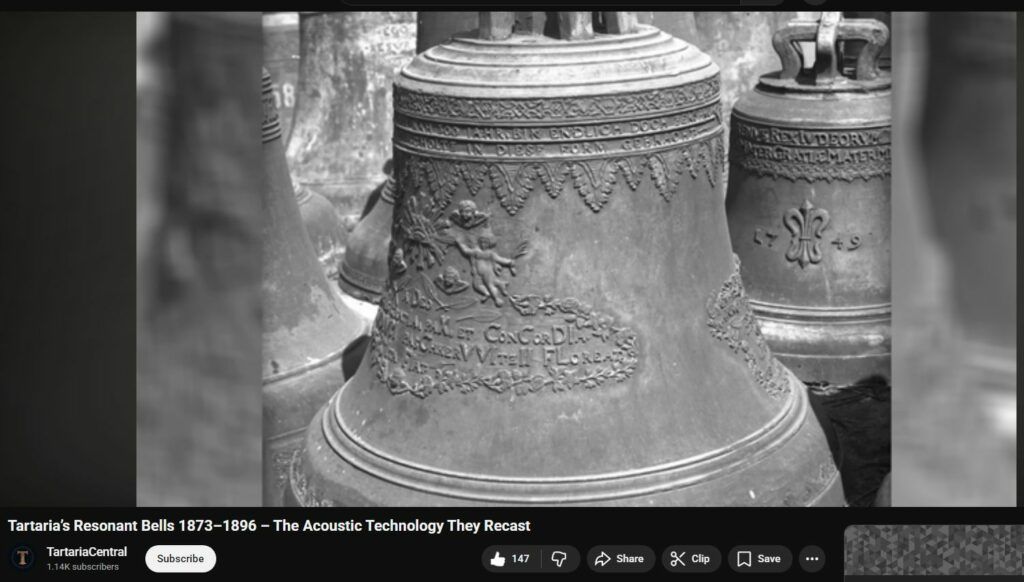
Task: Click the bell video to pause playback
Action: pyautogui.click(x=560, y=300)
